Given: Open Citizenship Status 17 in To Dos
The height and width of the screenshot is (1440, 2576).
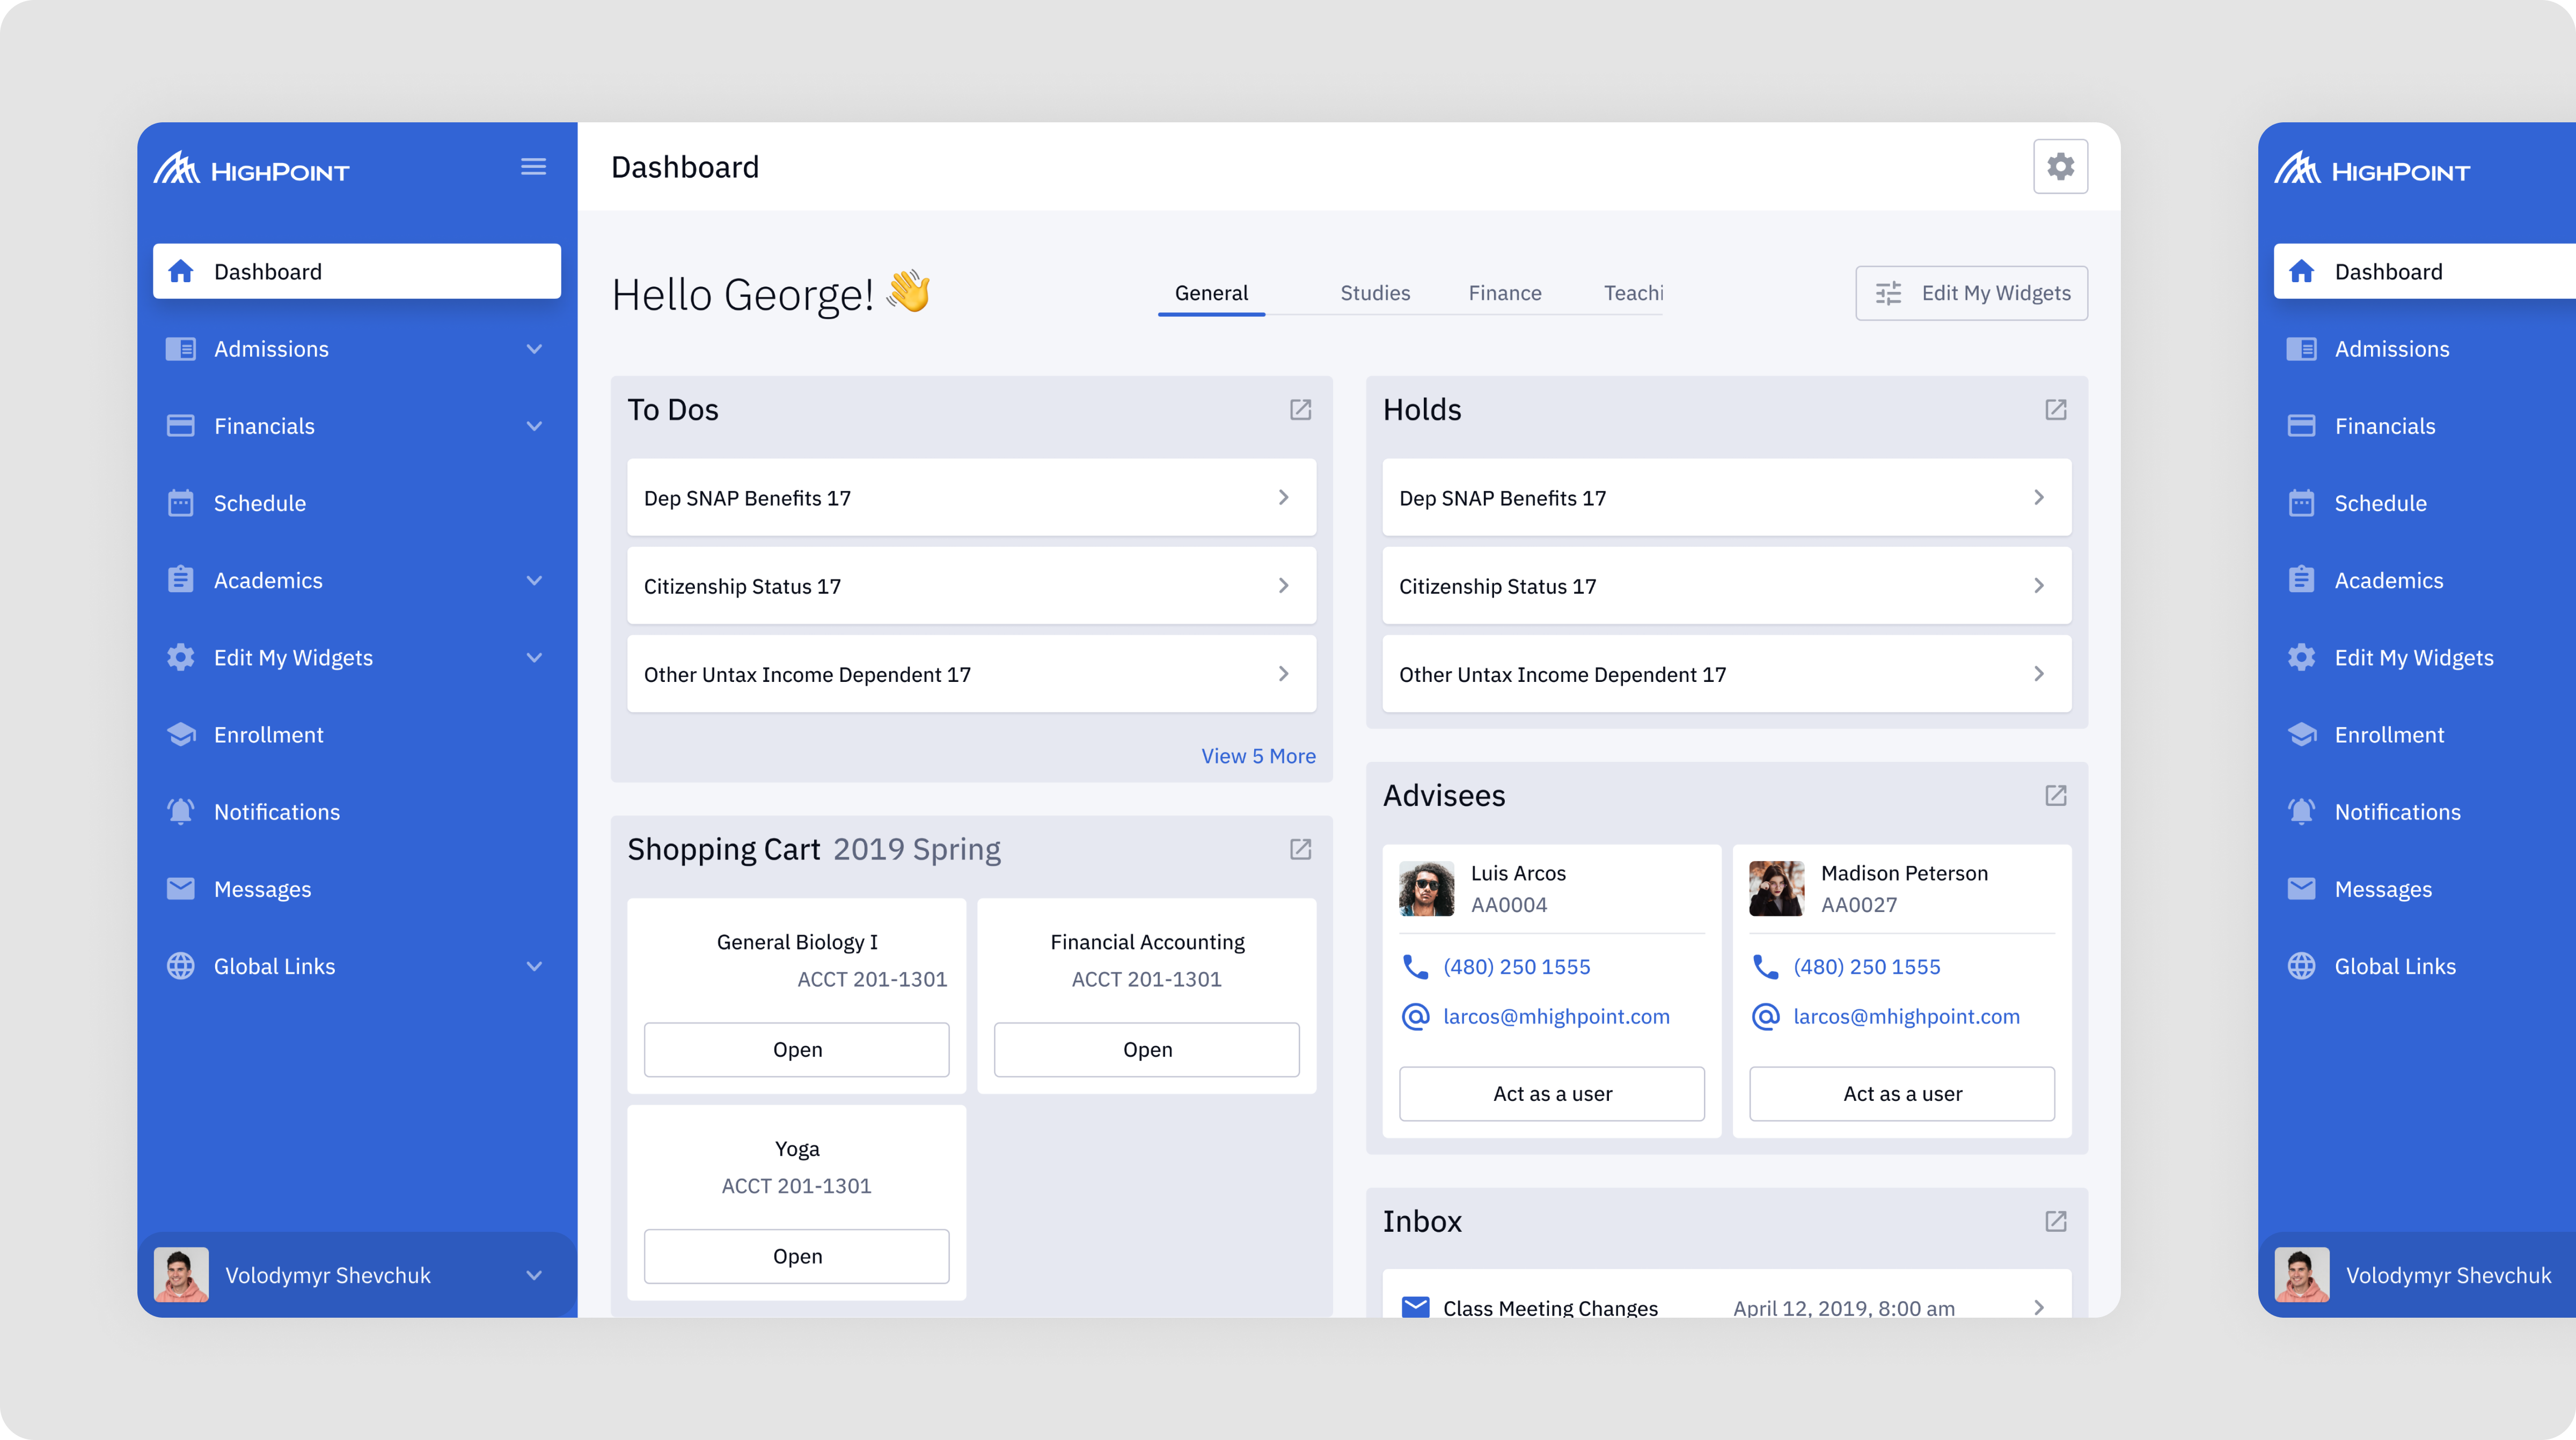Looking at the screenshot, I should pos(971,586).
